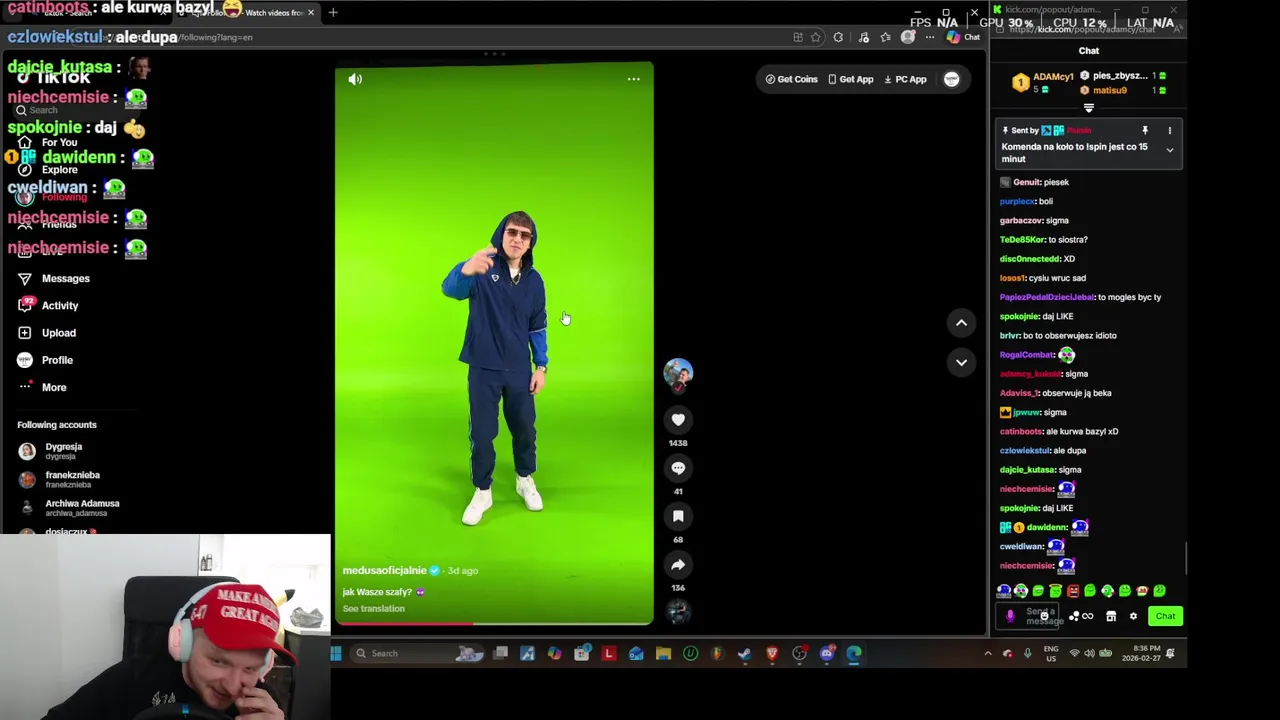Open Steam from the taskbar

pos(744,653)
